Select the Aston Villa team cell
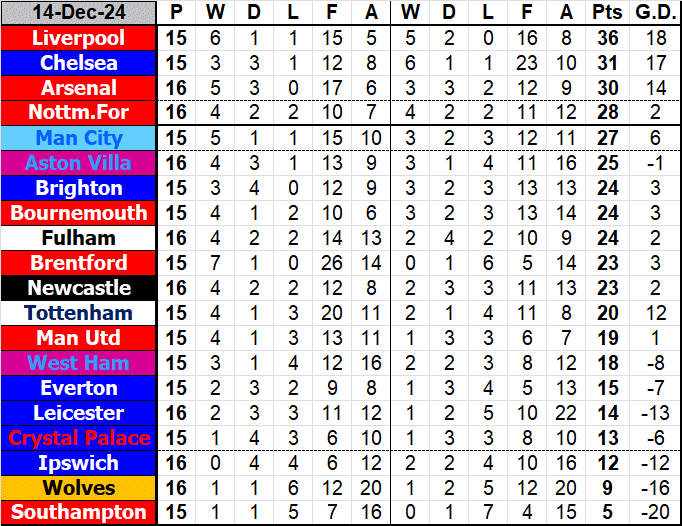The width and height of the screenshot is (682, 526). click(x=79, y=163)
